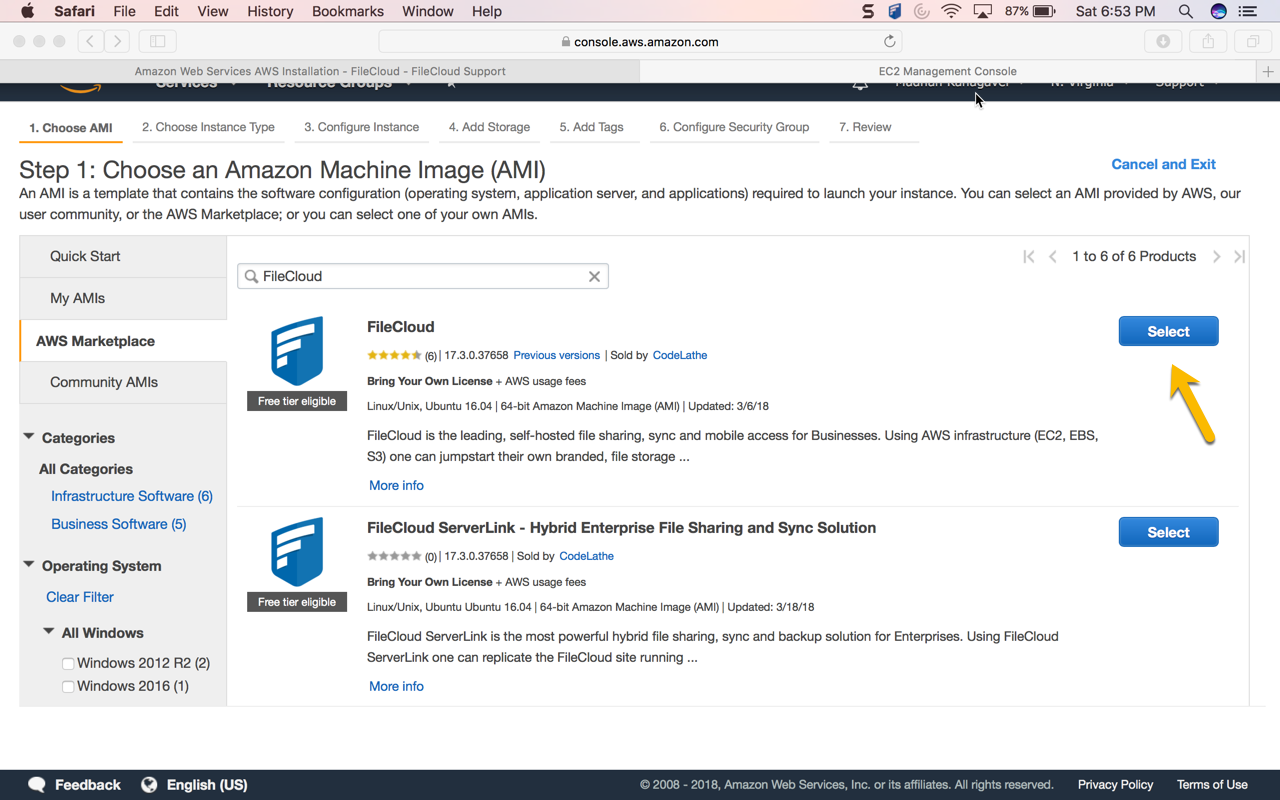Clear the search field with the X icon
The height and width of the screenshot is (800, 1280).
tap(594, 276)
